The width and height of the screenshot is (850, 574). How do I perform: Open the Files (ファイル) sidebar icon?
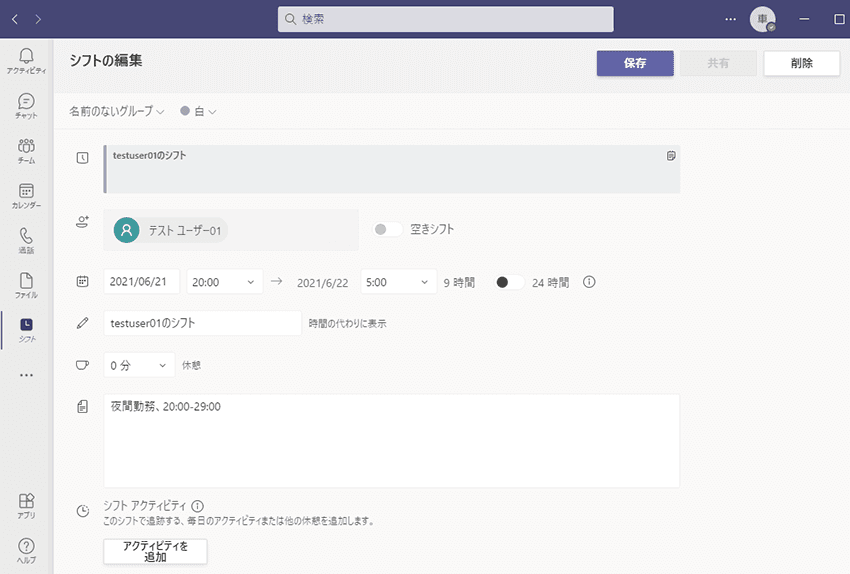pos(26,286)
